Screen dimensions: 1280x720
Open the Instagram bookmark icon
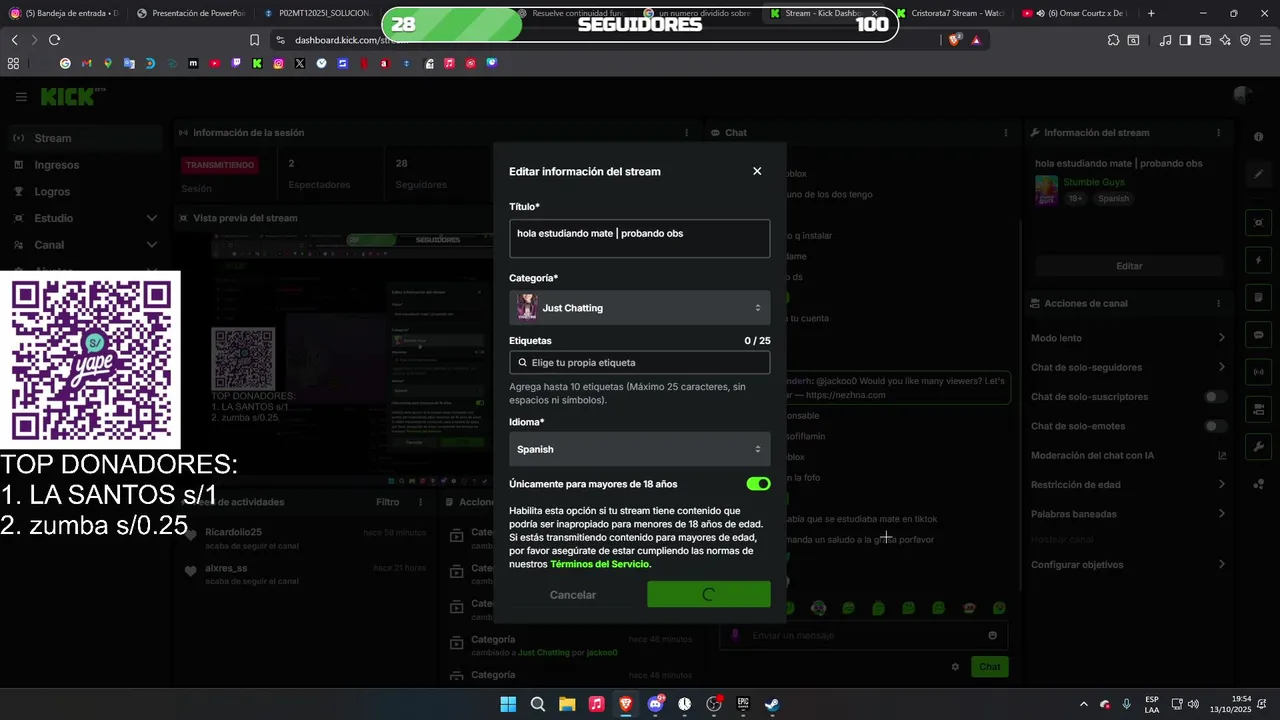(x=278, y=63)
